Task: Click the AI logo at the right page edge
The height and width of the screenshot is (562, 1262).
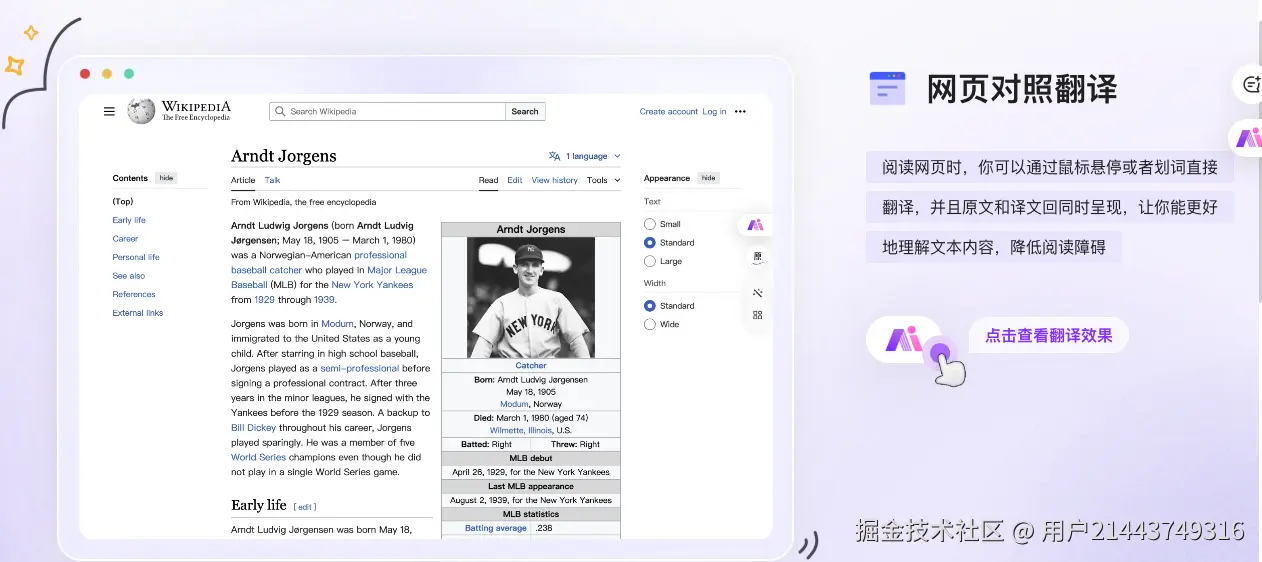Action: (1248, 138)
